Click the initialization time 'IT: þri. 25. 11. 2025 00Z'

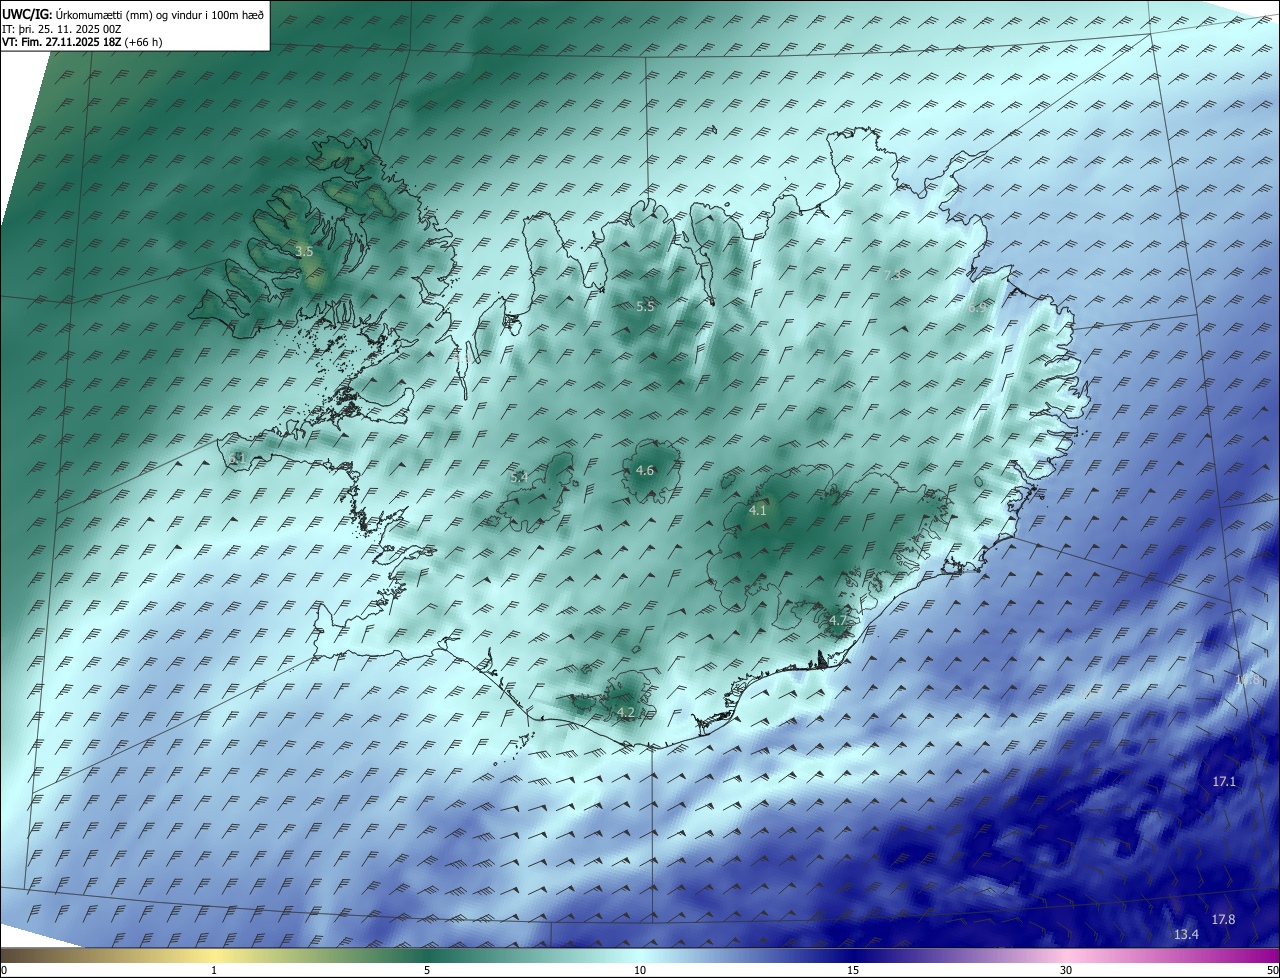[62, 29]
